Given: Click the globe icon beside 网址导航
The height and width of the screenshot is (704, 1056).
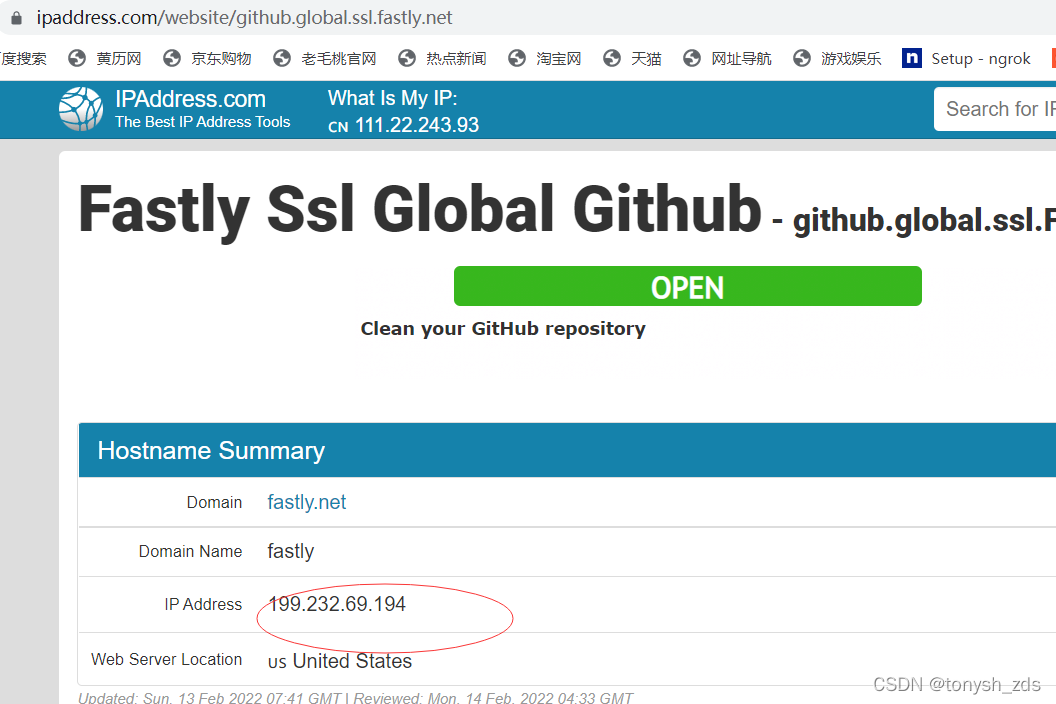Looking at the screenshot, I should pyautogui.click(x=692, y=59).
